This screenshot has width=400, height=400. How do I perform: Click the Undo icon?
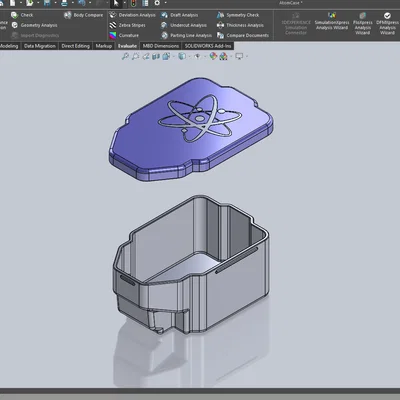[81, 3]
